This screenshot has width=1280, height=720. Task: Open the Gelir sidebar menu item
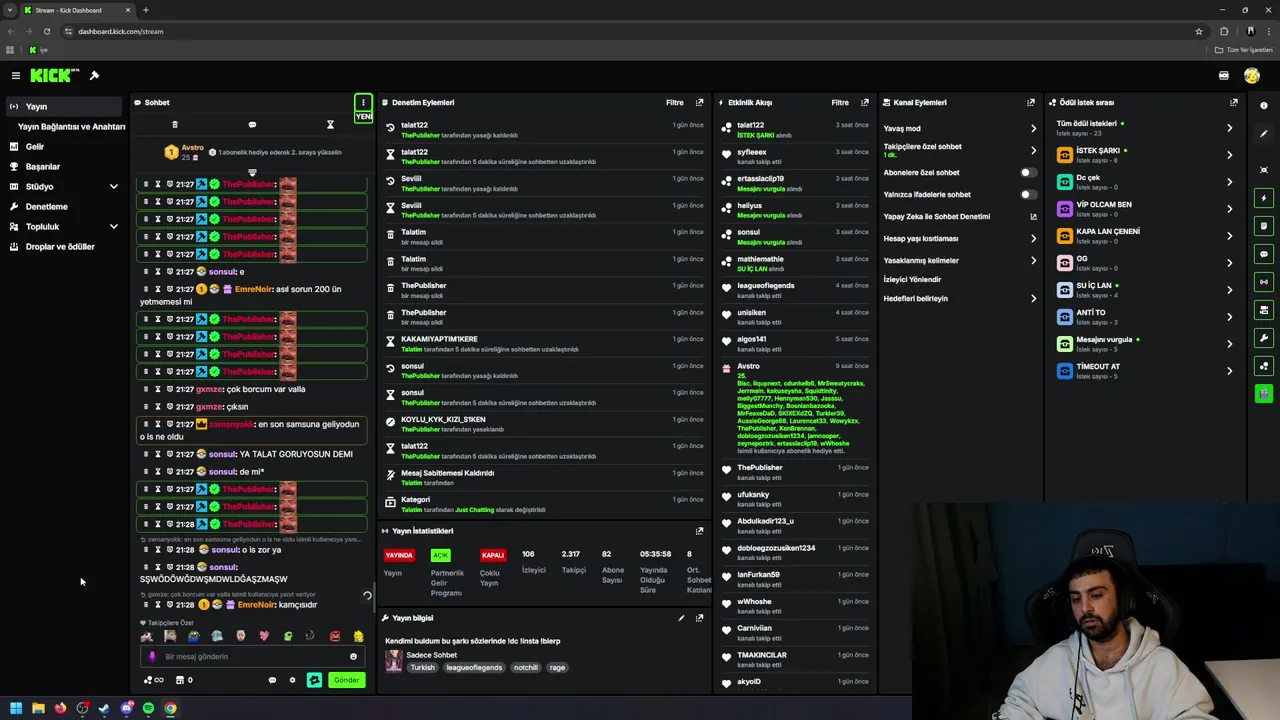coord(65,146)
